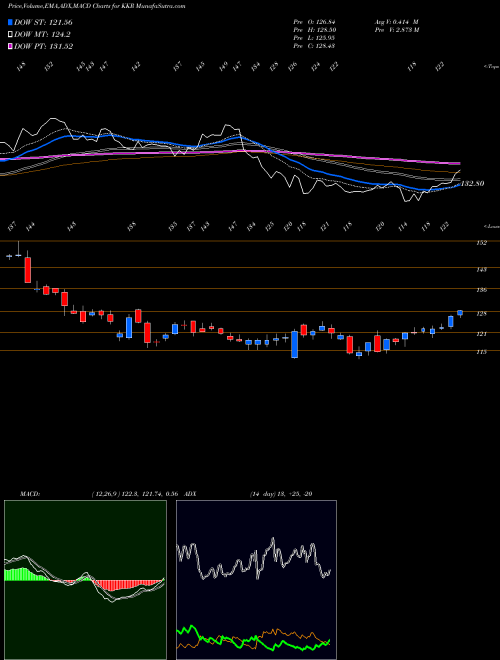This screenshot has height=660, width=500.
Task: Click the 121 price axis label
Action: point(481,334)
